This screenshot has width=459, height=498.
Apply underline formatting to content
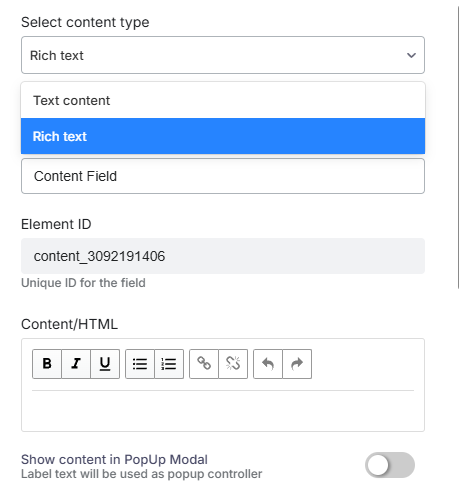pyautogui.click(x=105, y=364)
